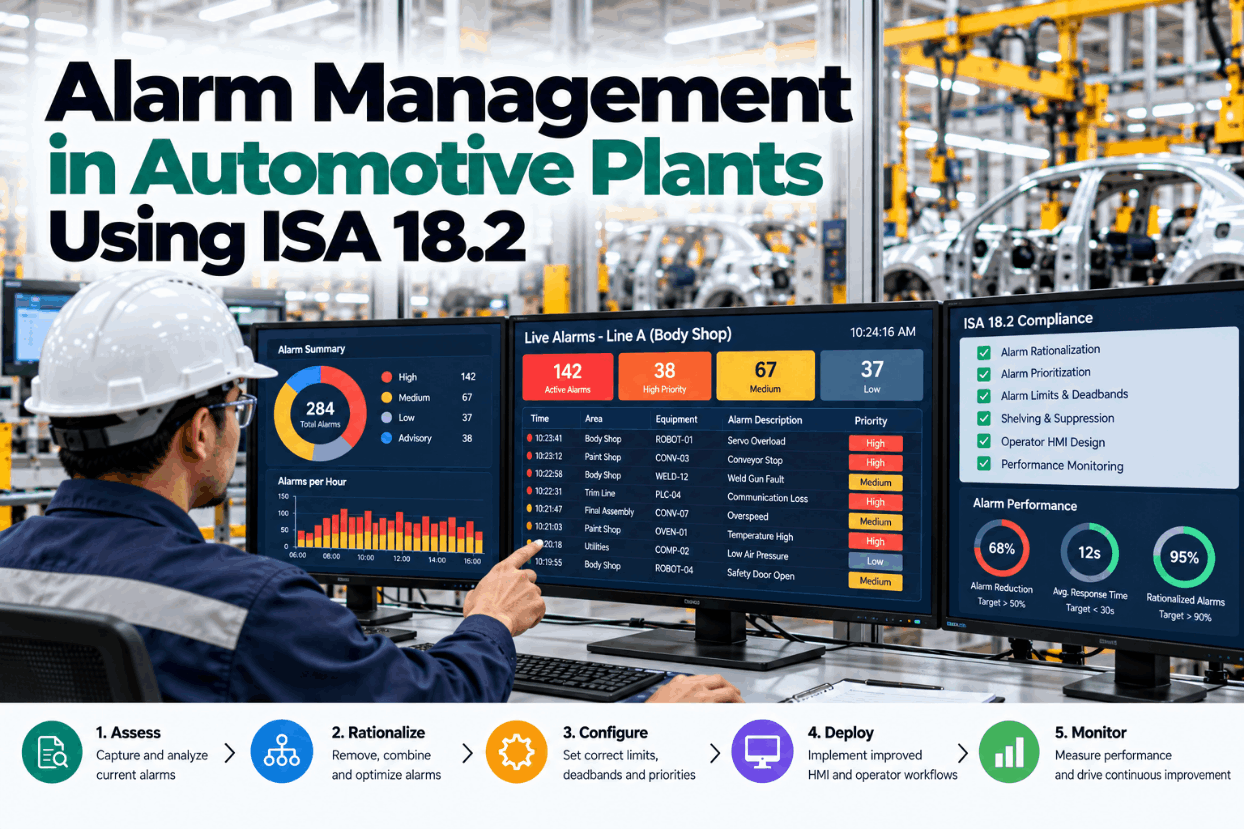The image size is (1244, 829).
Task: Click status dot beside 10:21:47 alarm
Action: (530, 510)
